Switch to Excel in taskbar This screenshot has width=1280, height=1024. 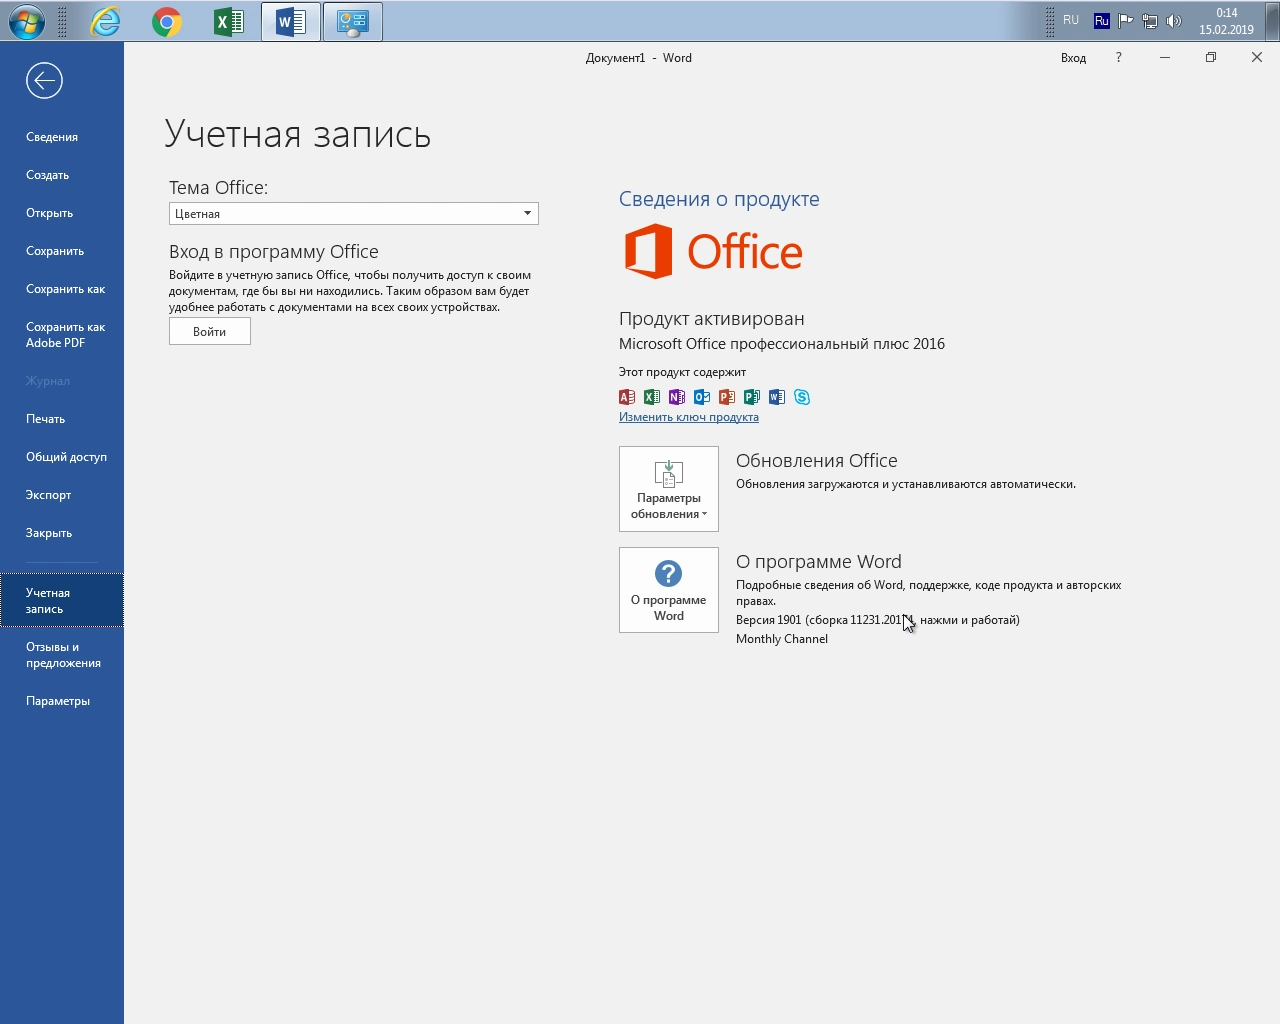point(229,21)
